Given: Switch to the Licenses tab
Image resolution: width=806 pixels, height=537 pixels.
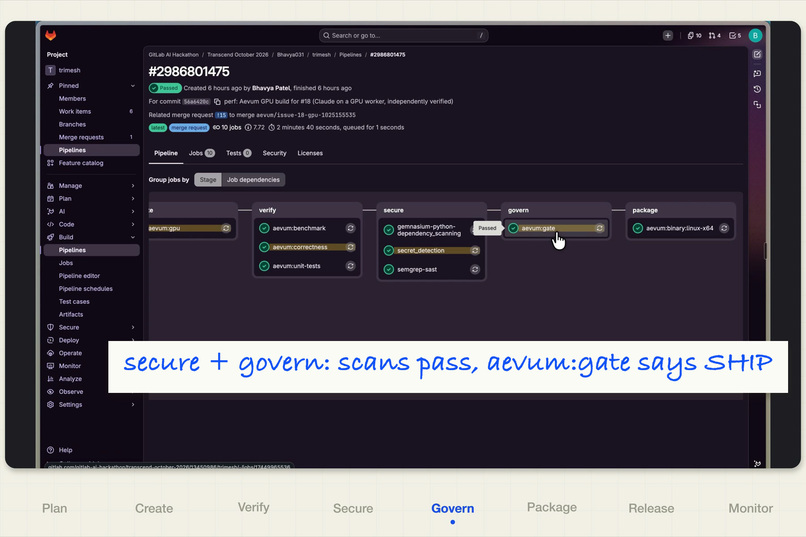Looking at the screenshot, I should pyautogui.click(x=310, y=153).
